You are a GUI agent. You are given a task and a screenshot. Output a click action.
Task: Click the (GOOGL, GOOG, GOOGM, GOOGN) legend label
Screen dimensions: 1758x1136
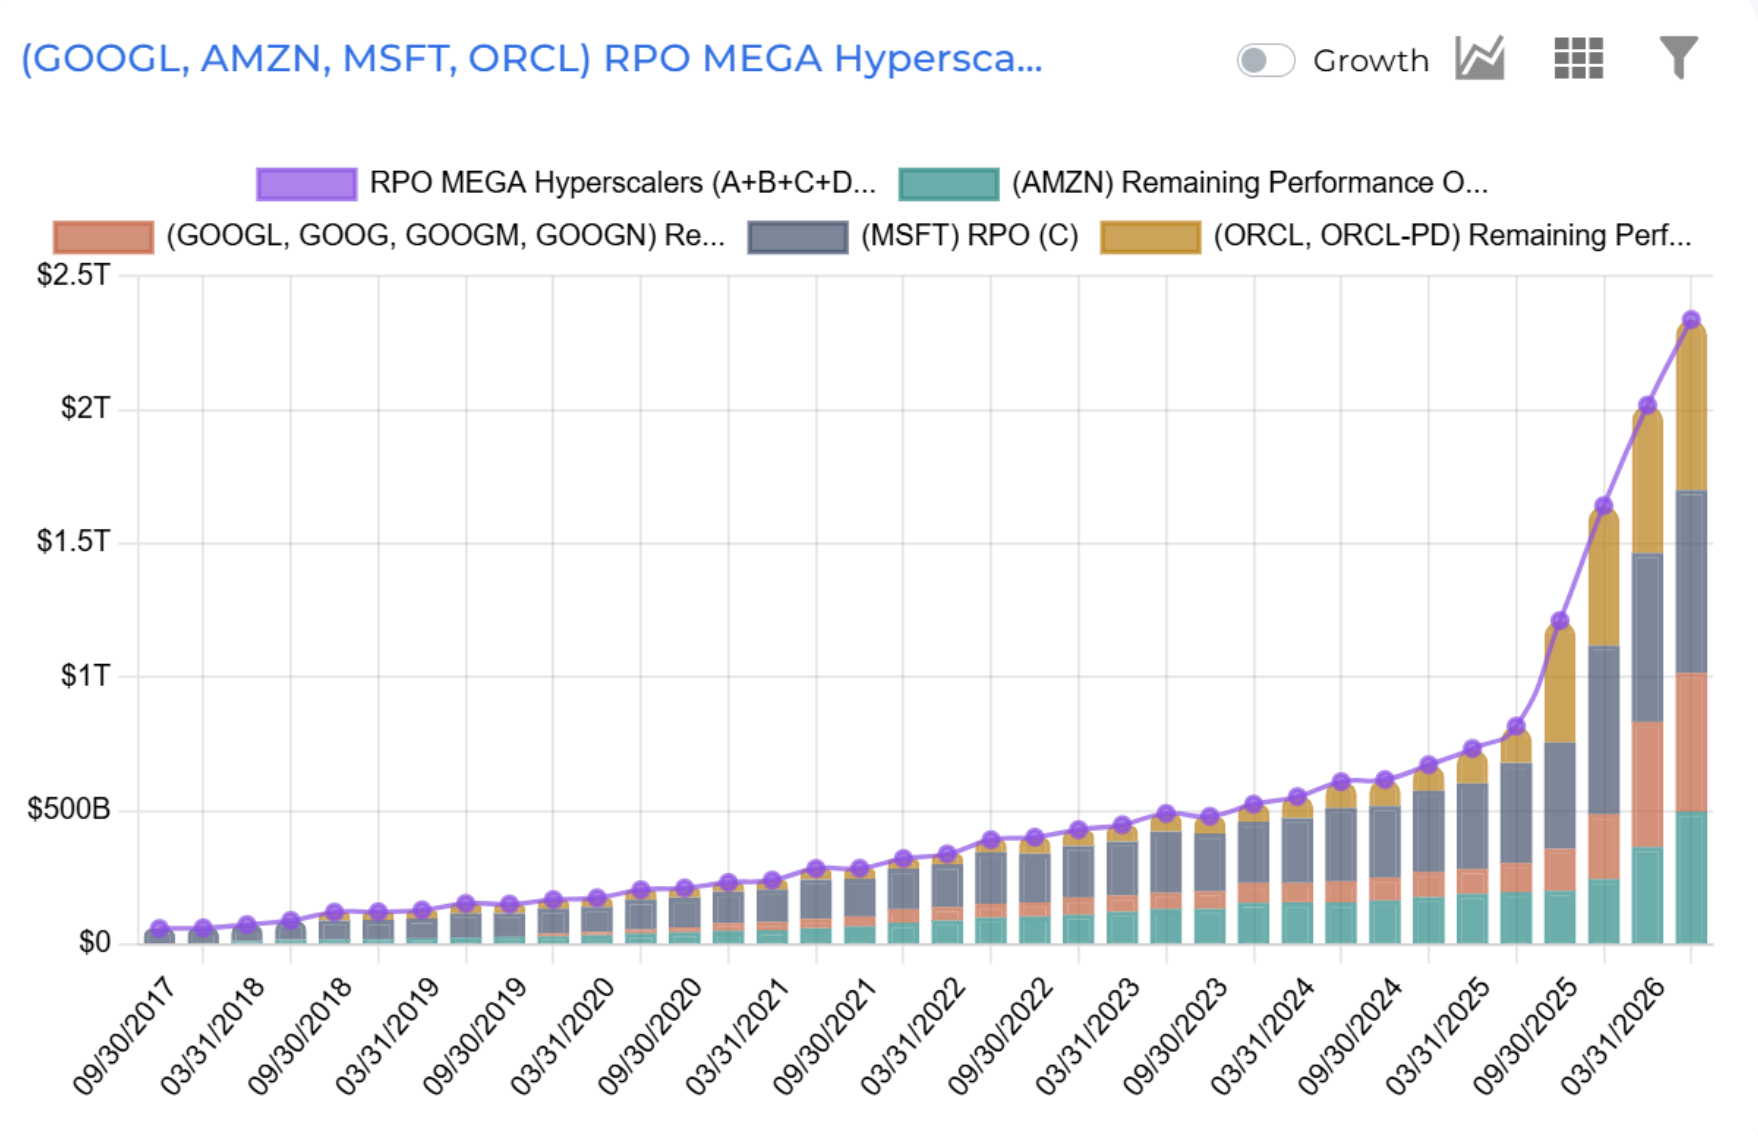click(445, 236)
